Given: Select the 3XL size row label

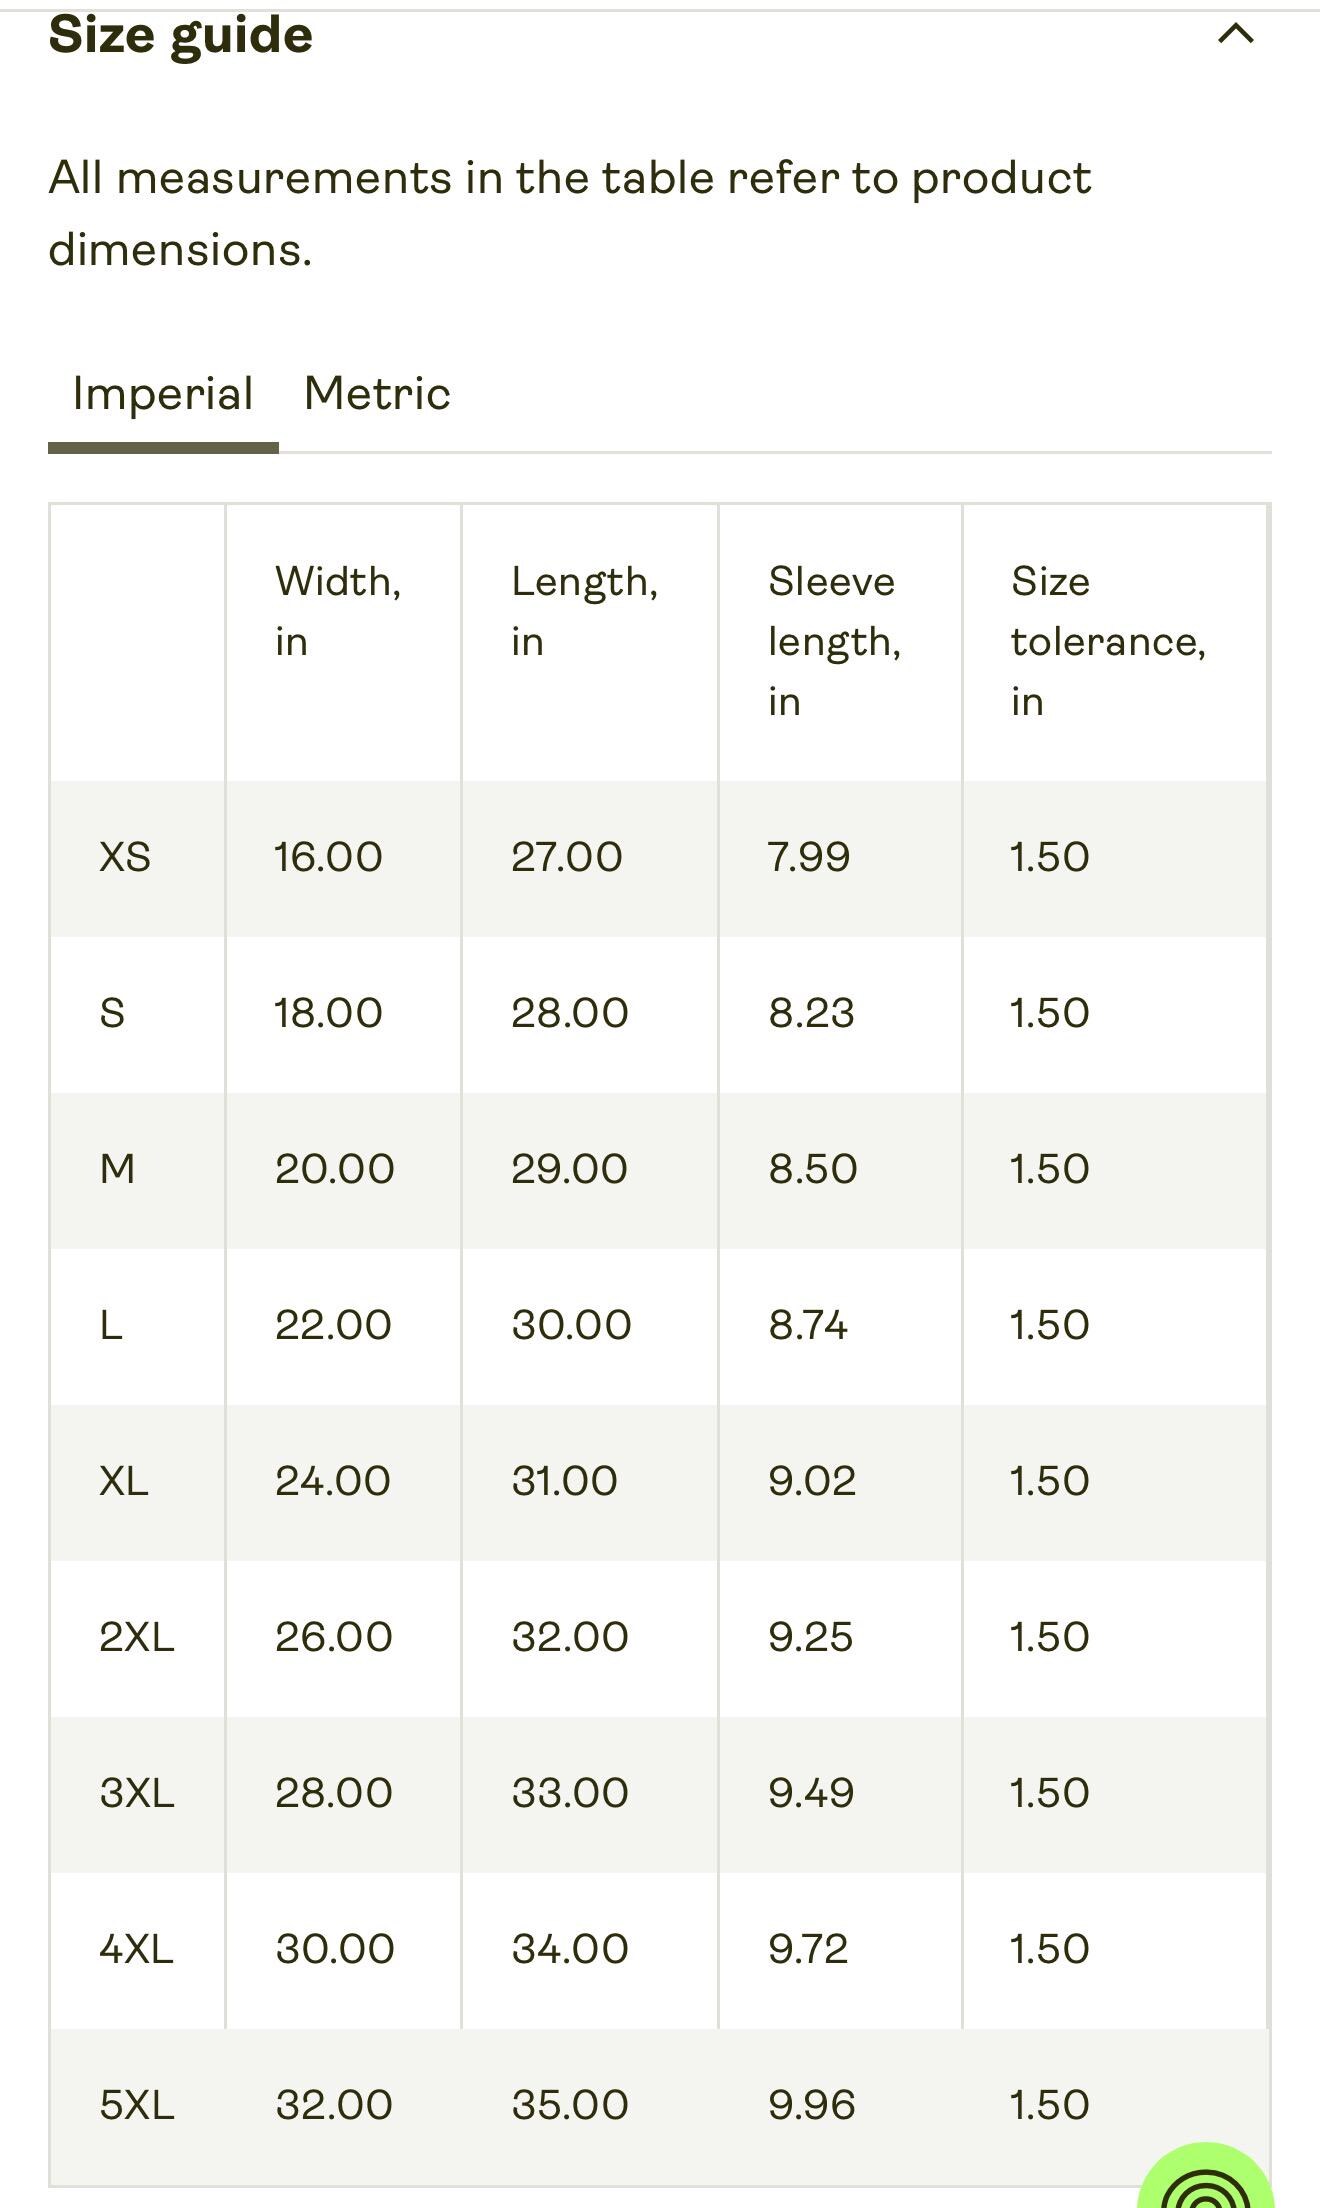Looking at the screenshot, I should pos(137,1793).
